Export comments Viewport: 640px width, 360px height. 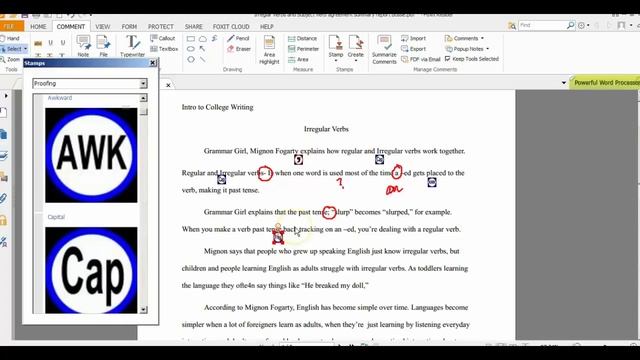(x=413, y=49)
